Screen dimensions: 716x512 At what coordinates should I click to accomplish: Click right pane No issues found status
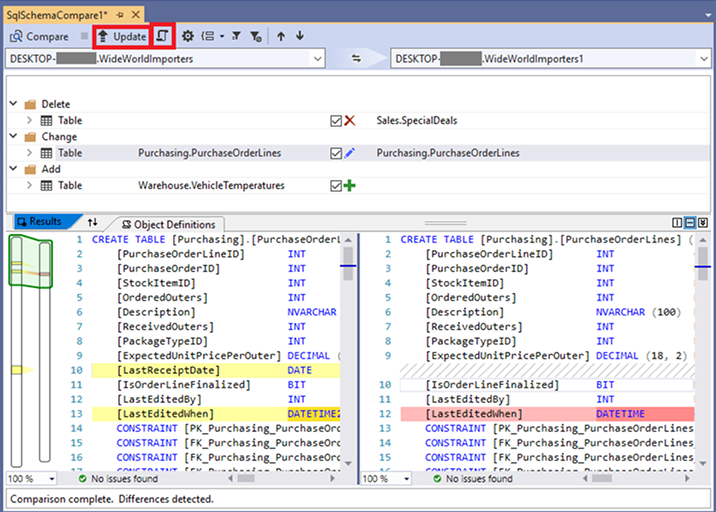473,479
